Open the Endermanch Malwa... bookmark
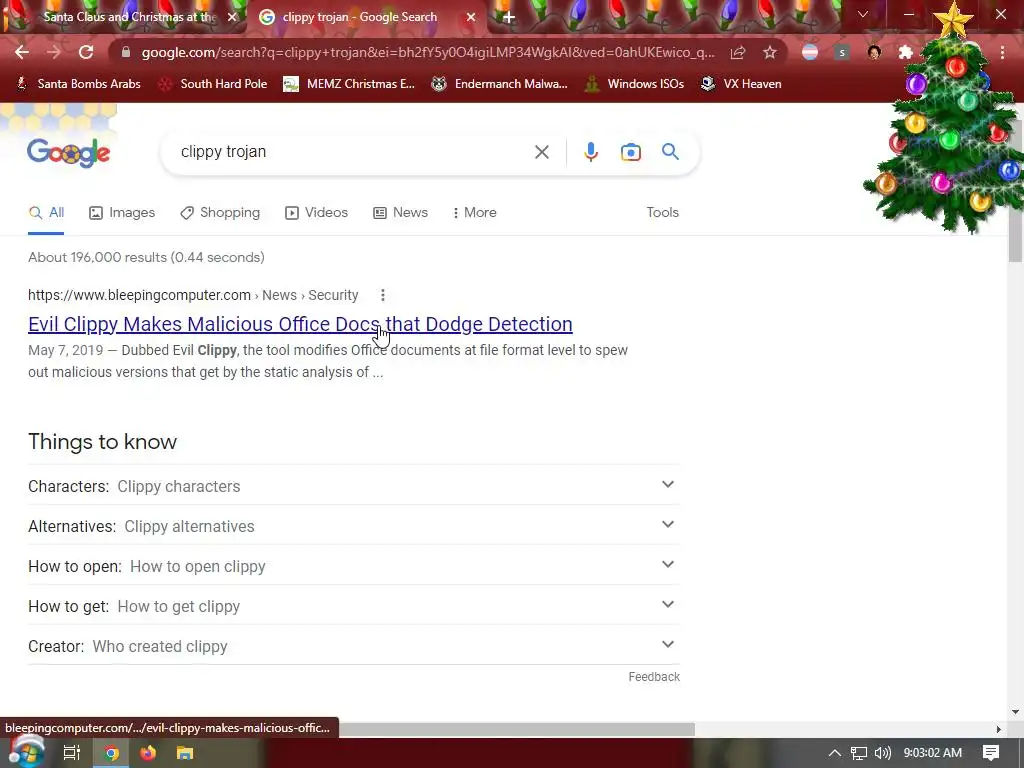The width and height of the screenshot is (1024, 768). coord(499,84)
